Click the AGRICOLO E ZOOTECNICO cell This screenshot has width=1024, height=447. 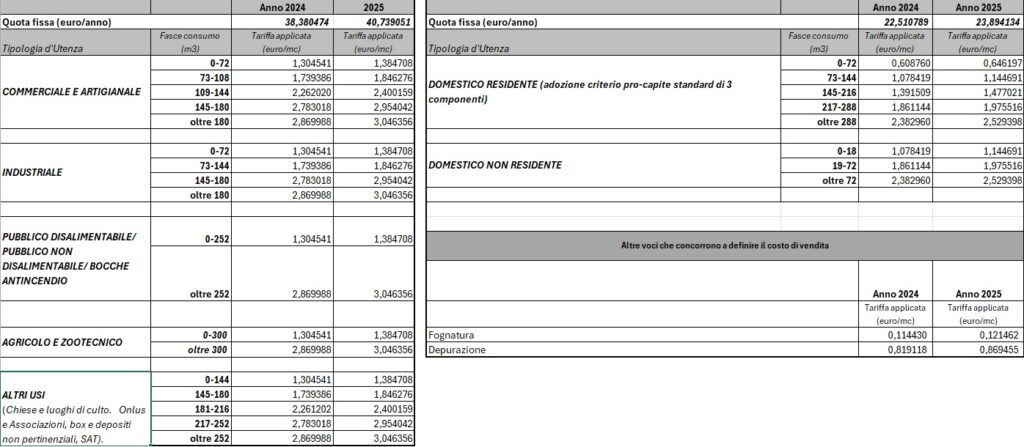pos(76,342)
